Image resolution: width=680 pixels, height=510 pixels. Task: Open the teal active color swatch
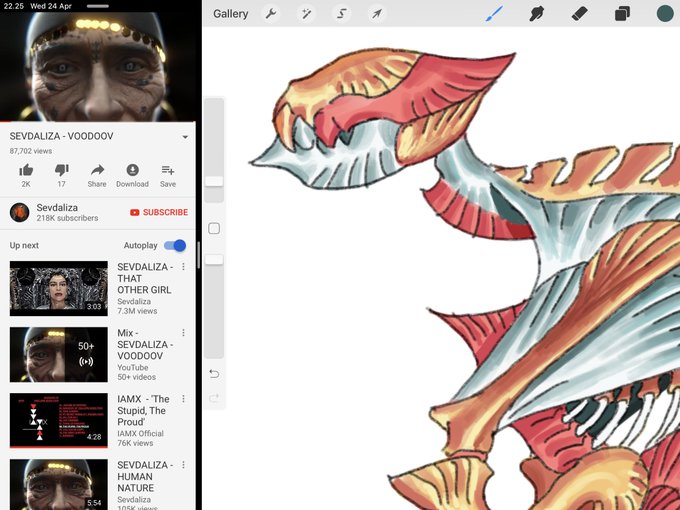665,13
